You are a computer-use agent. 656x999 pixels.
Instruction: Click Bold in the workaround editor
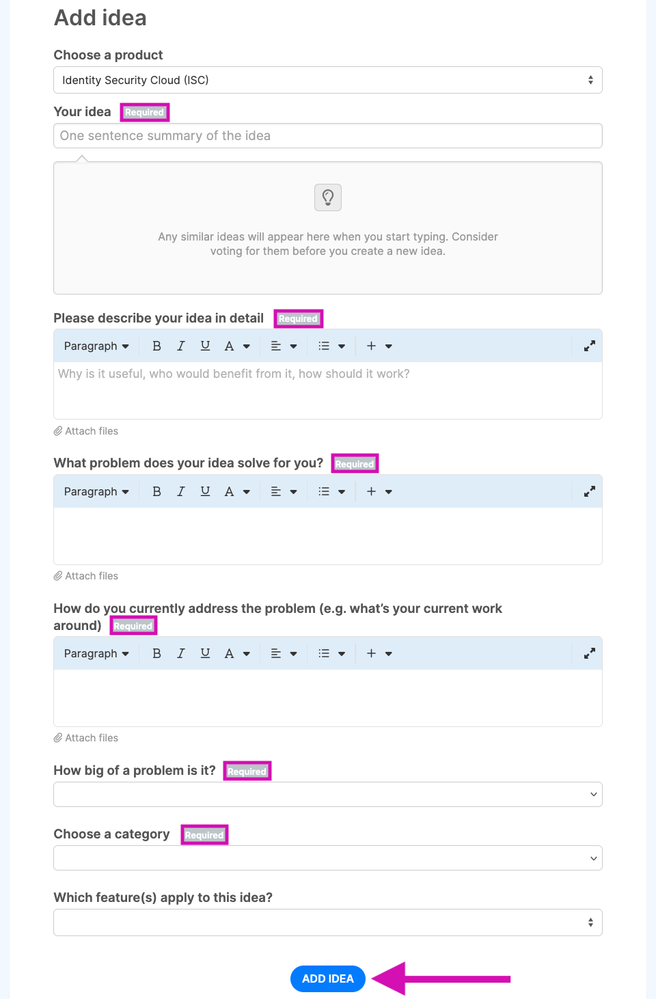(x=156, y=654)
